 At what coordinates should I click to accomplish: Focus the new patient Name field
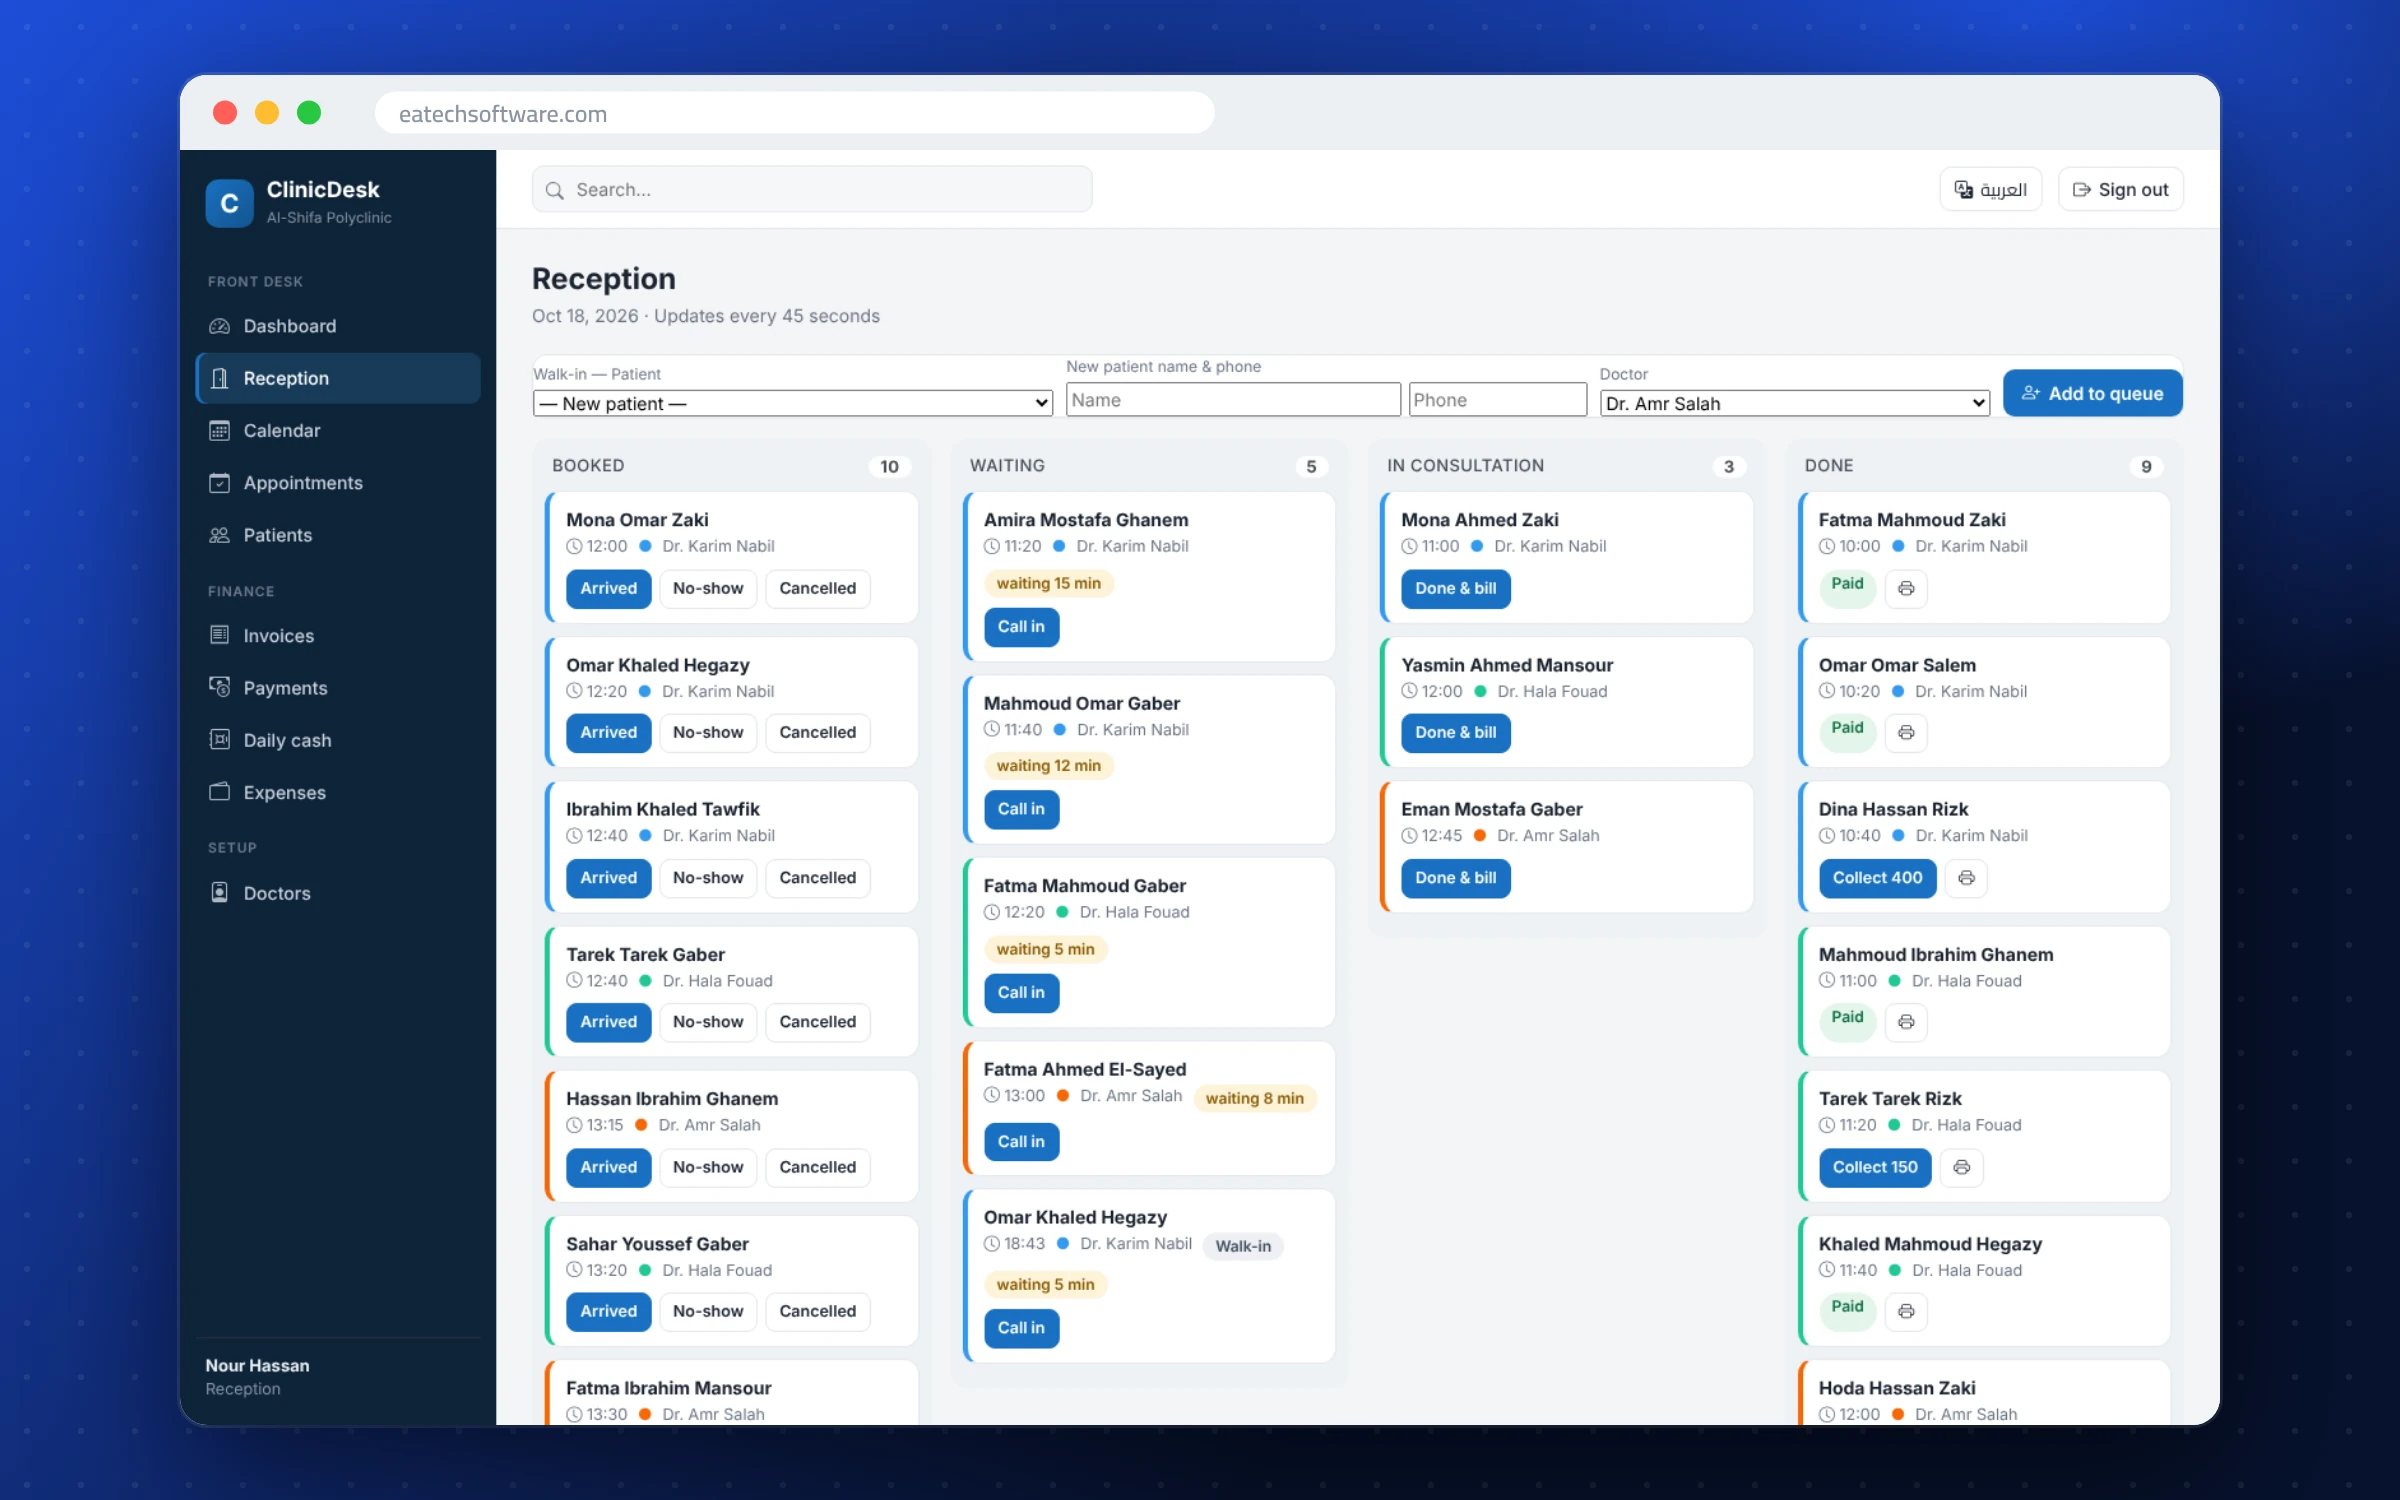coord(1233,400)
